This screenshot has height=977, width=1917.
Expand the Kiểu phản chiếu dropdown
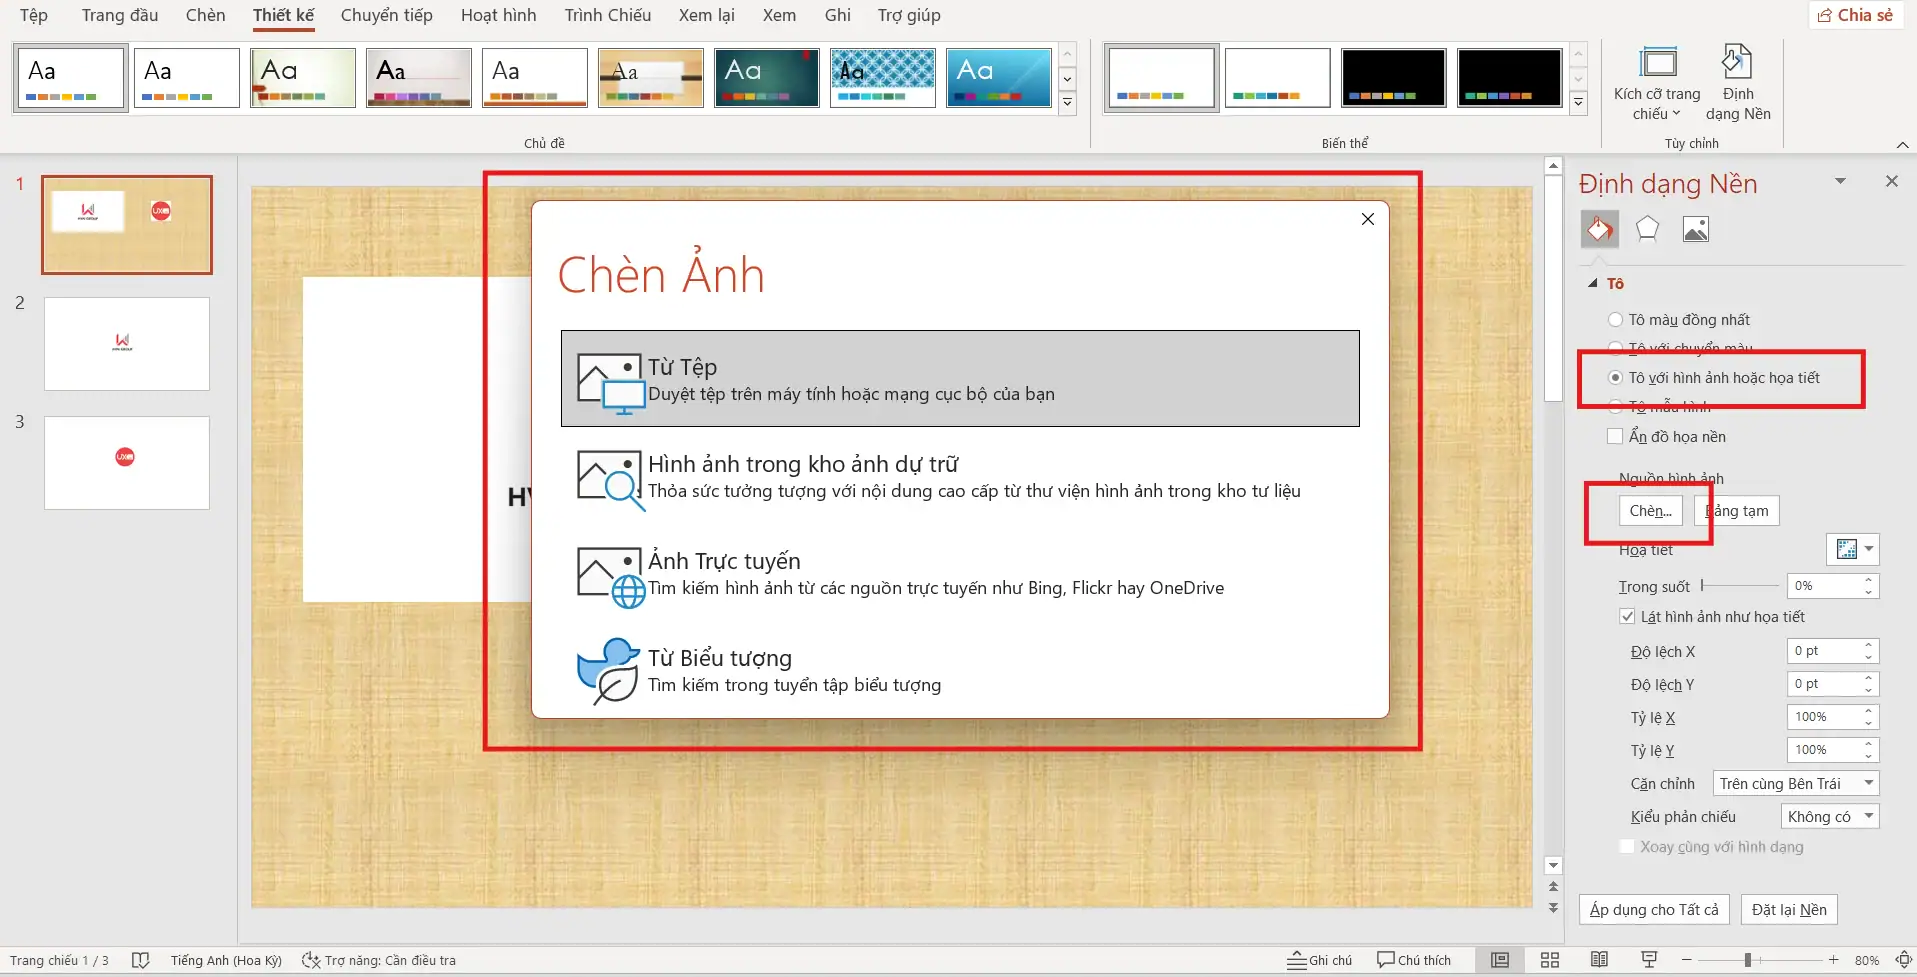[x=1869, y=816]
